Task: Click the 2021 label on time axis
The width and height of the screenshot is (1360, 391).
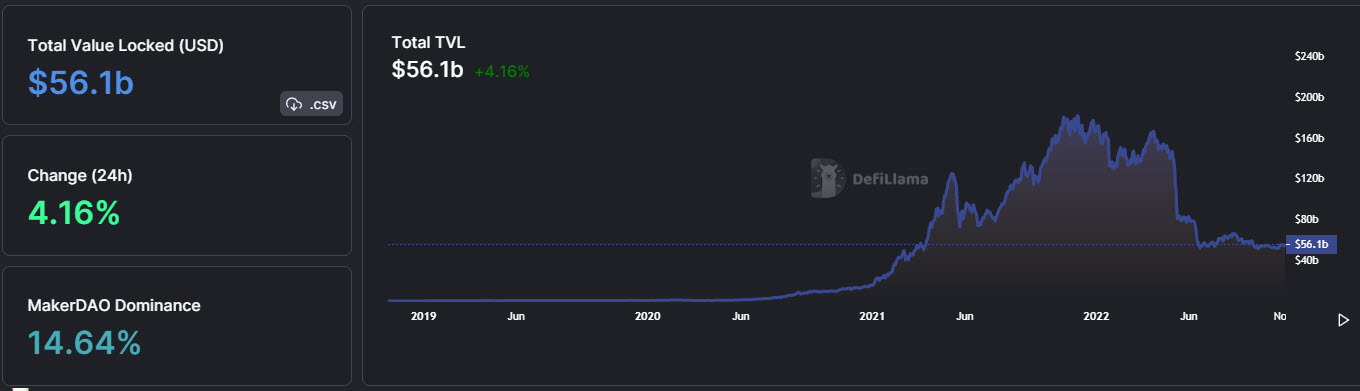Action: [x=873, y=316]
